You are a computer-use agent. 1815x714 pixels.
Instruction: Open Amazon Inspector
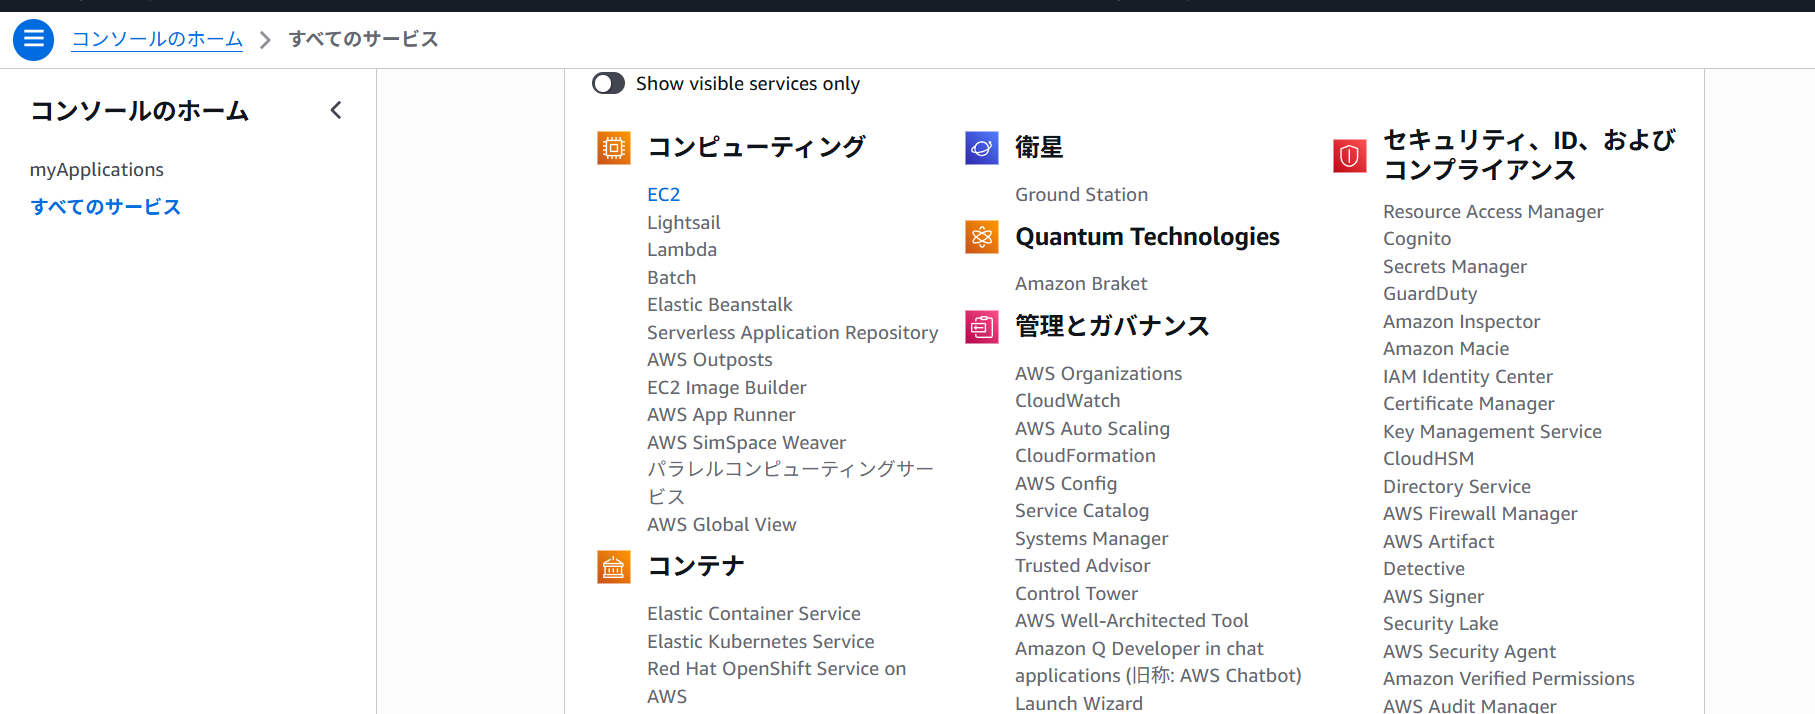(x=1462, y=322)
